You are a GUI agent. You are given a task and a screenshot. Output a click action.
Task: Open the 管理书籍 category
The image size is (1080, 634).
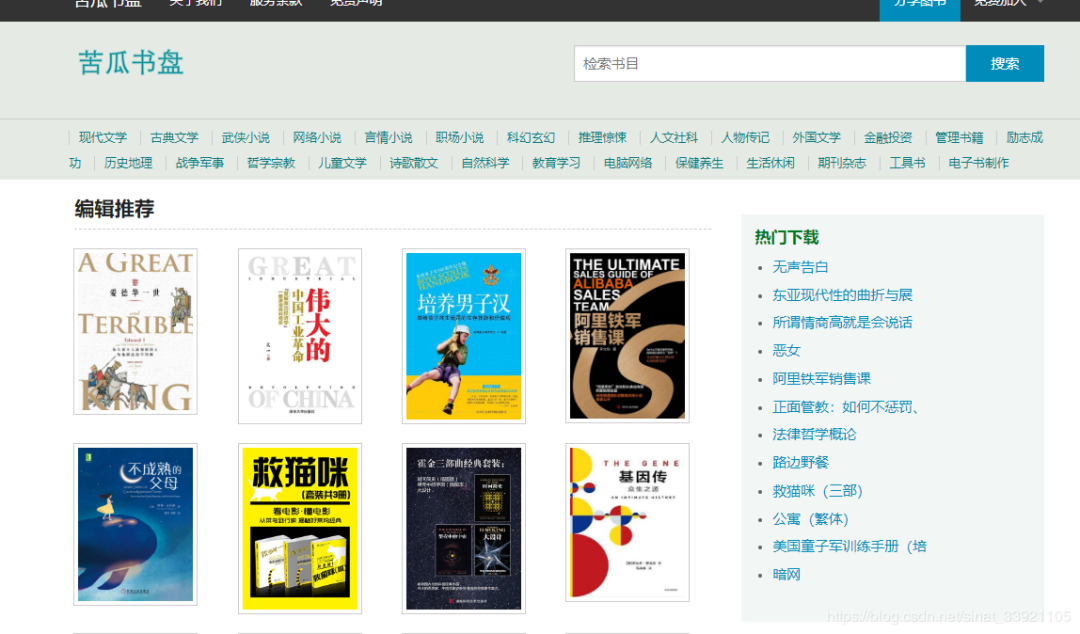(x=959, y=137)
